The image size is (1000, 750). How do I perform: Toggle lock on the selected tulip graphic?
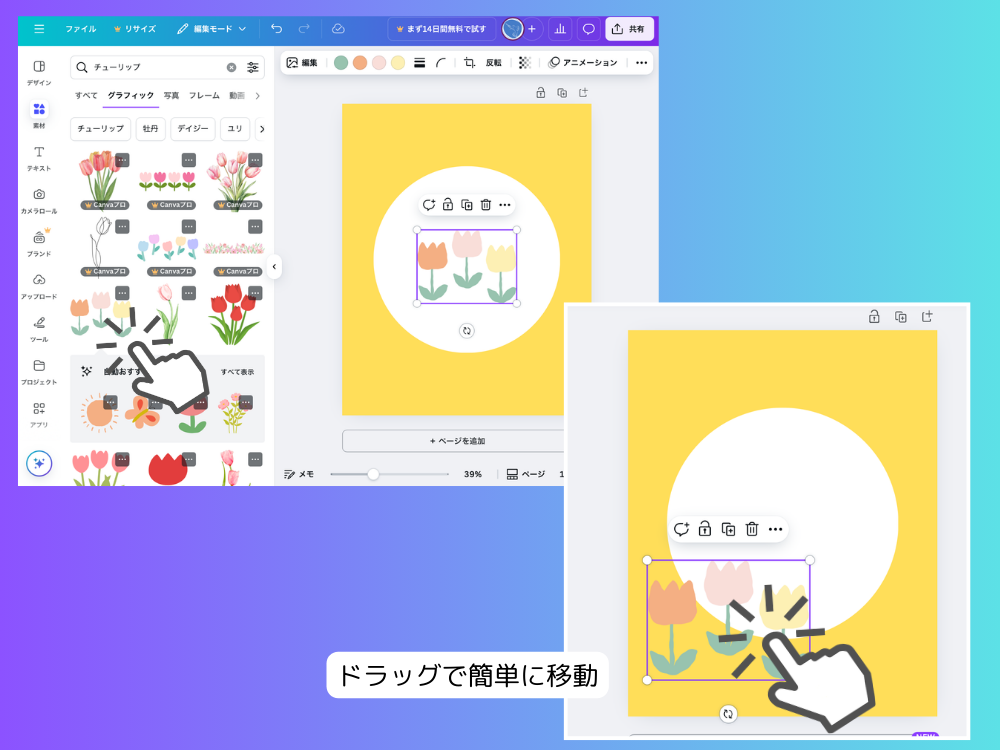[447, 205]
